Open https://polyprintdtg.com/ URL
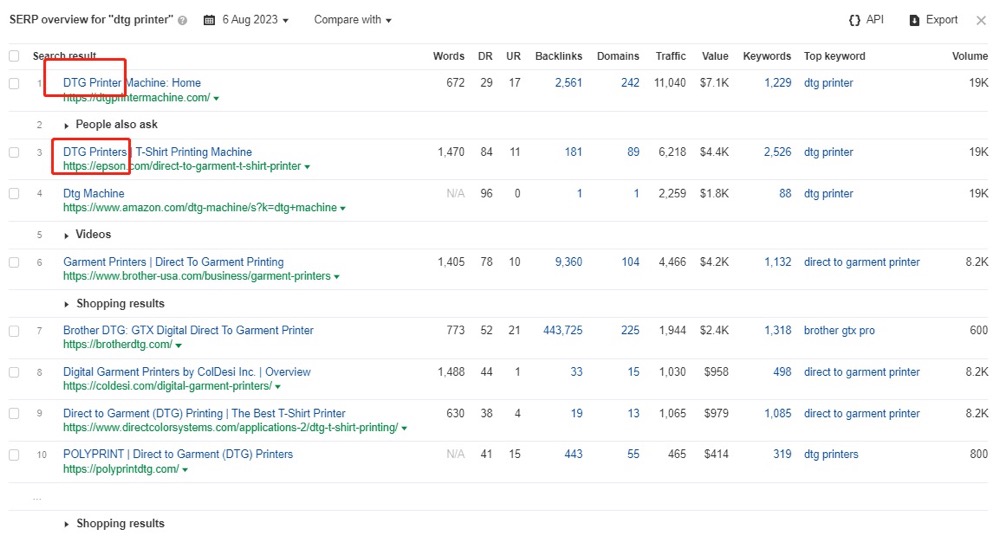This screenshot has height=536, width=1000. 121,469
